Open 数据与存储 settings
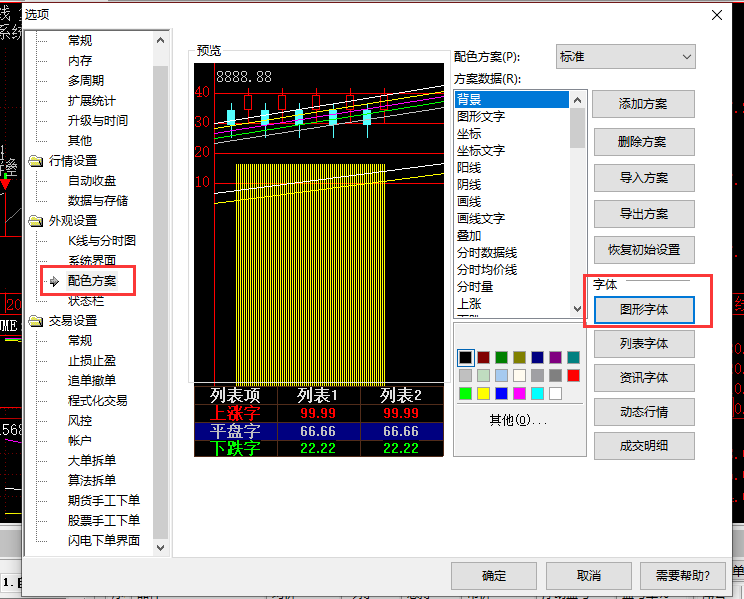Image resolution: width=744 pixels, height=599 pixels. 98,201
